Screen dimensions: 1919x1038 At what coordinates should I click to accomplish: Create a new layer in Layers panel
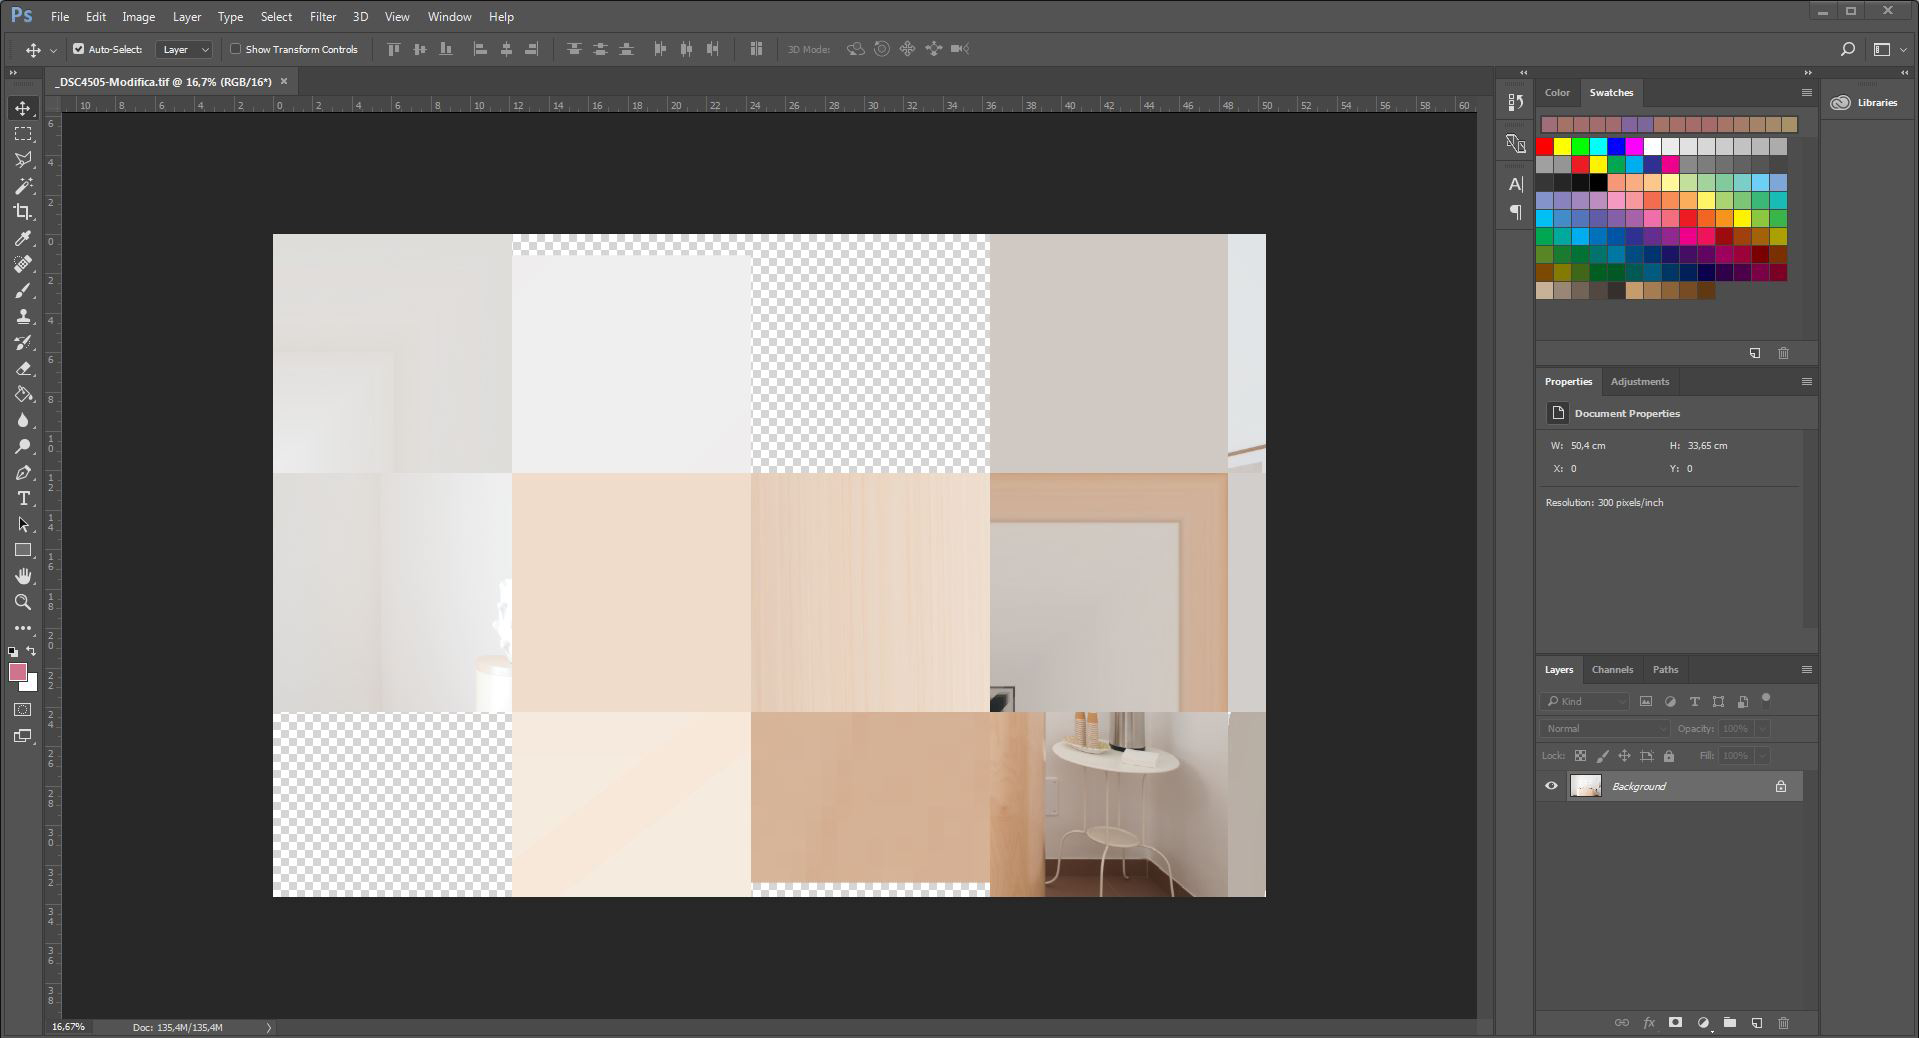pyautogui.click(x=1756, y=1023)
